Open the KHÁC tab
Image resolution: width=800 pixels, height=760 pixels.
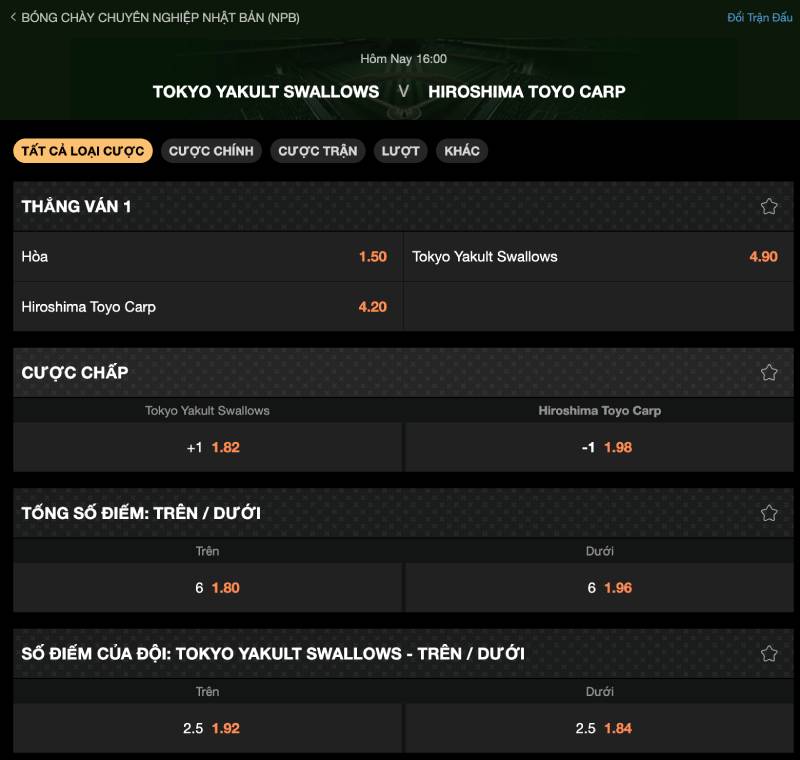tap(462, 151)
